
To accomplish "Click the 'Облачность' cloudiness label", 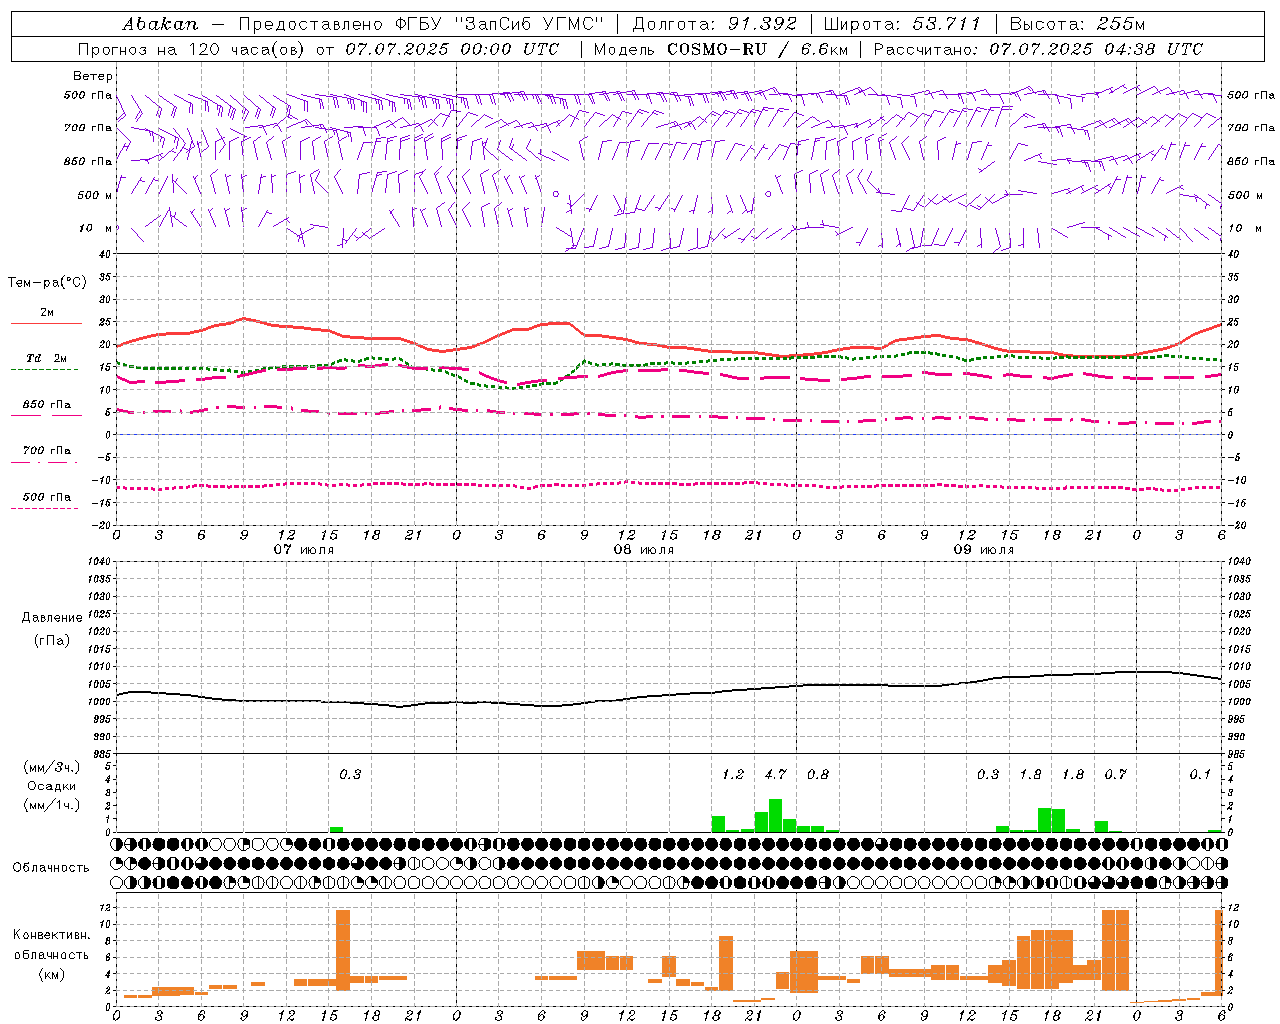I will click(51, 868).
